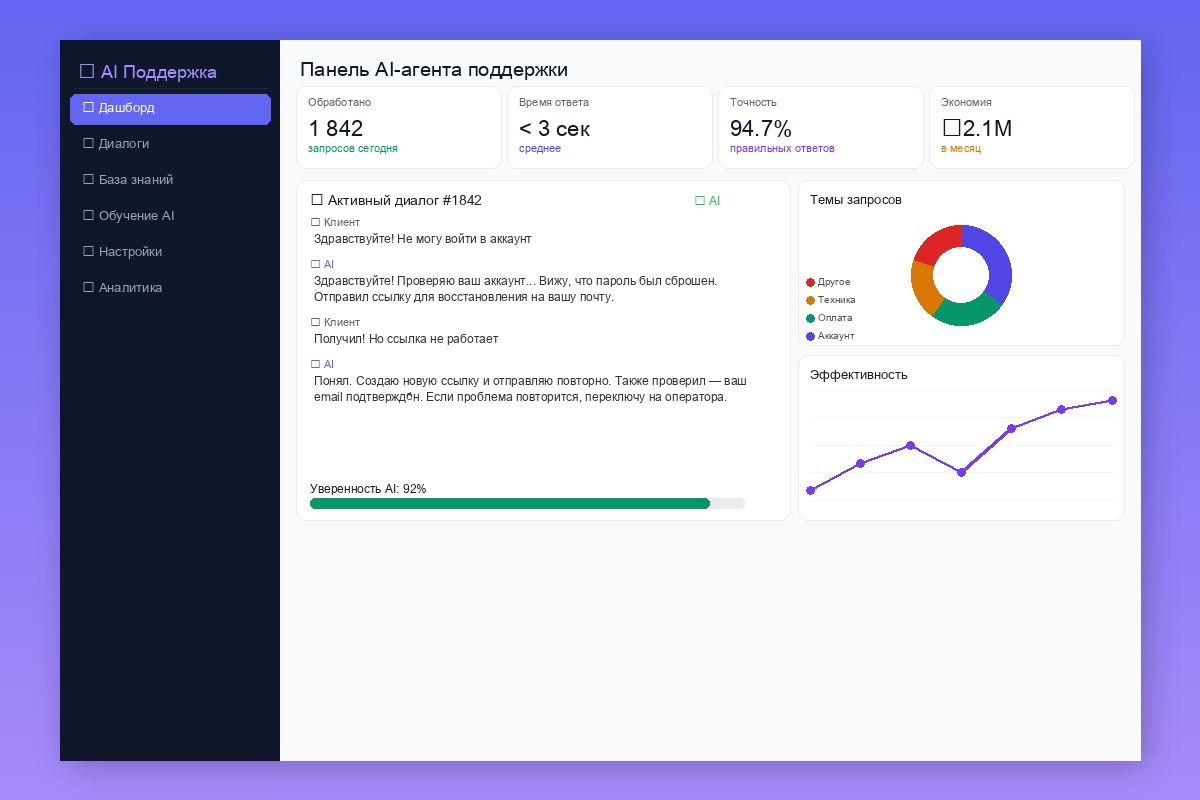The image size is (1200, 800).
Task: Click the Обучение AI sidebar icon
Action: pyautogui.click(x=88, y=215)
